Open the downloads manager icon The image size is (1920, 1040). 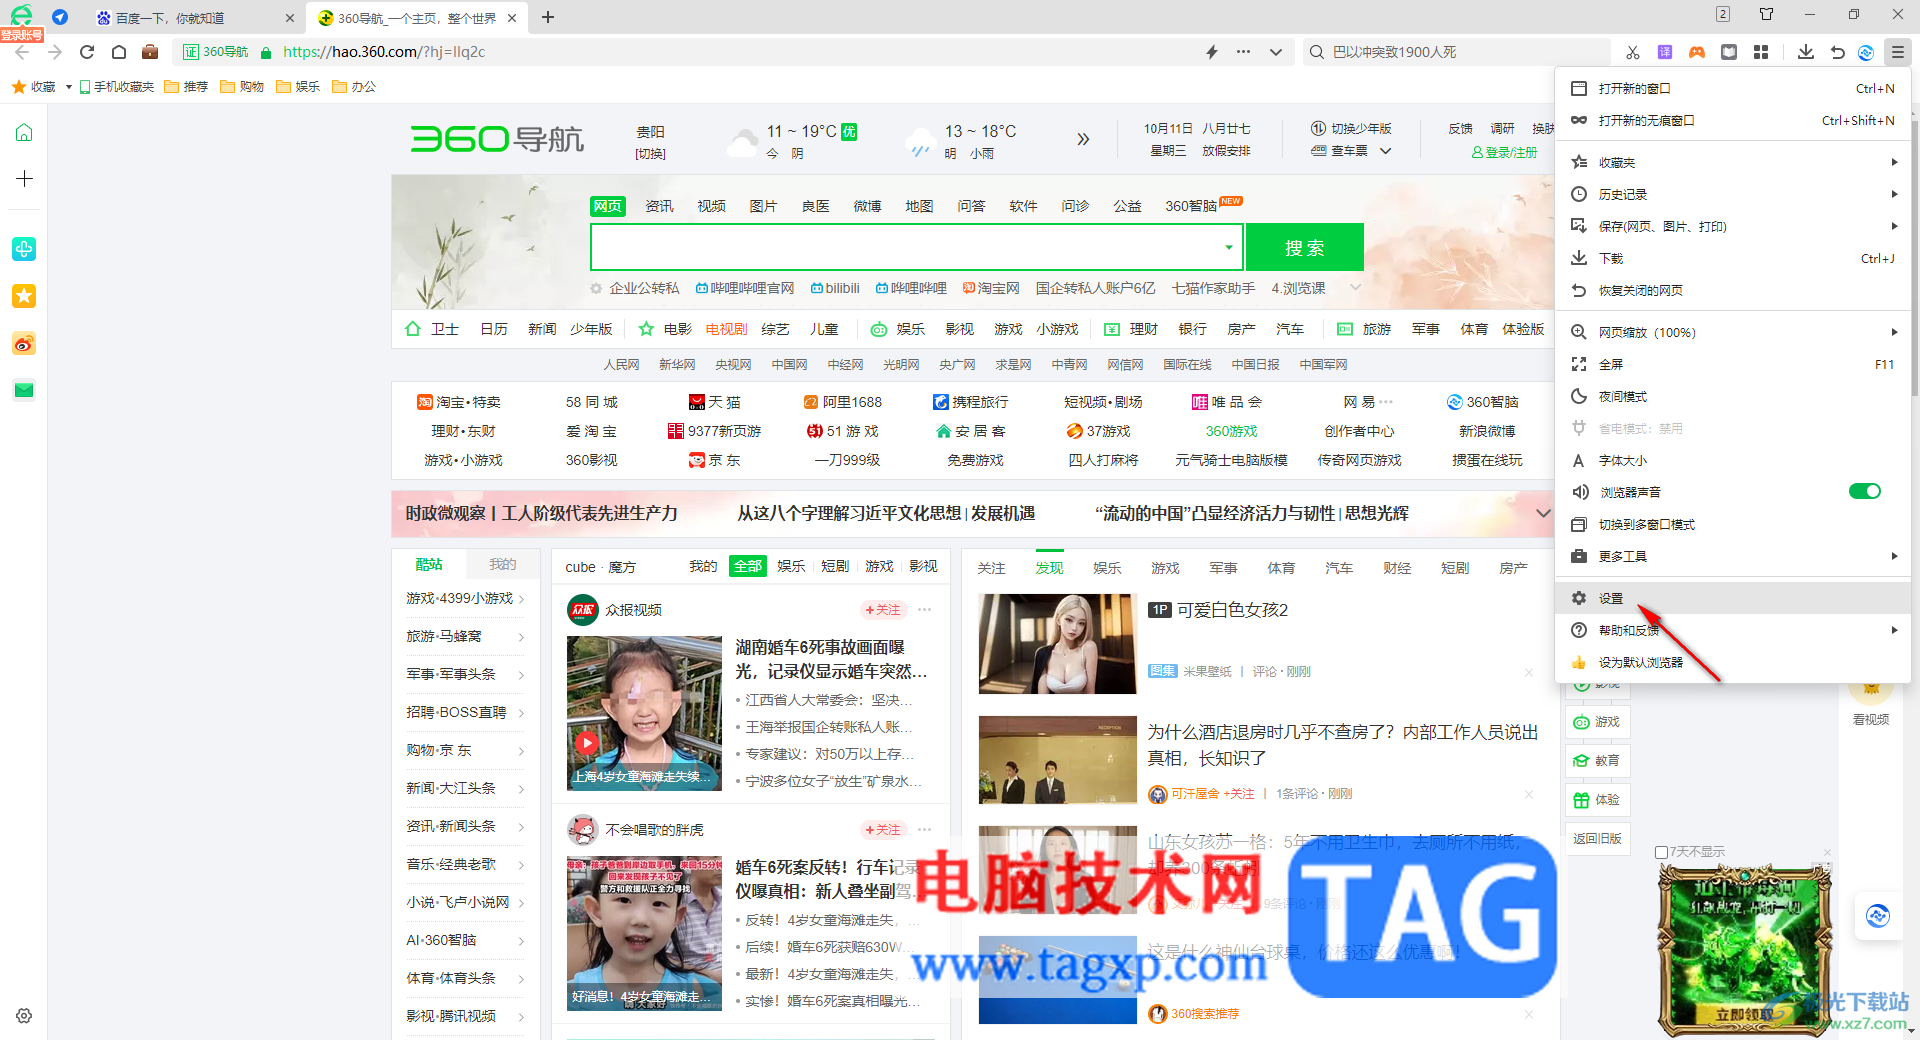click(1806, 51)
